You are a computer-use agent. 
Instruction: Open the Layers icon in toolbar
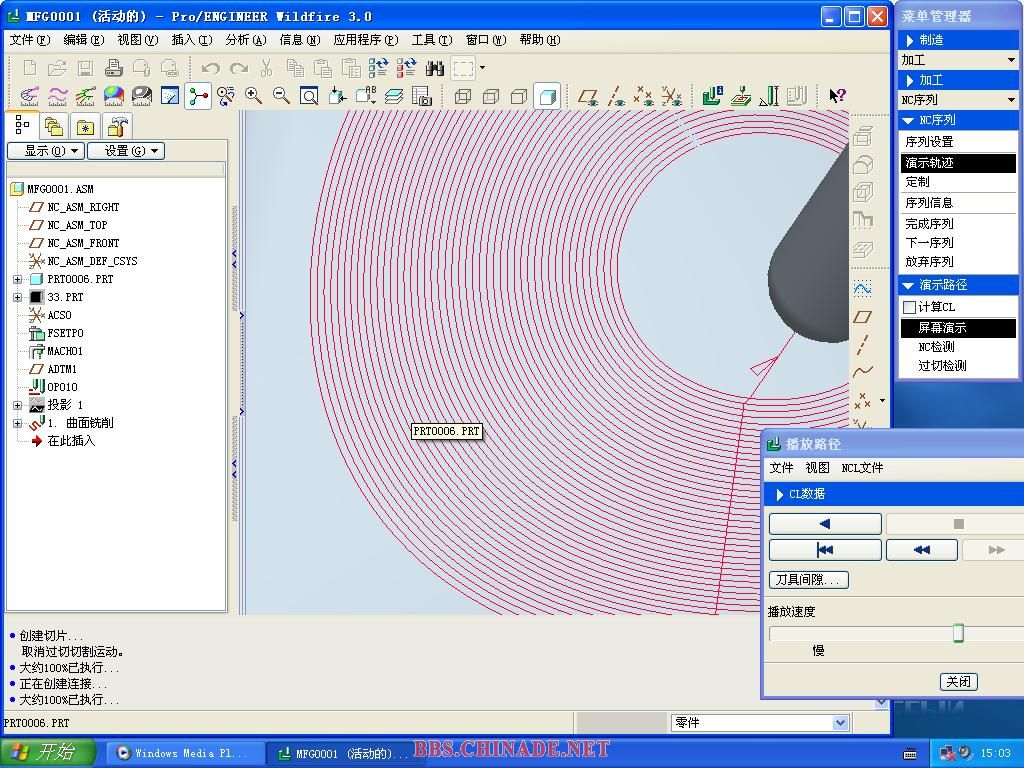click(x=394, y=96)
